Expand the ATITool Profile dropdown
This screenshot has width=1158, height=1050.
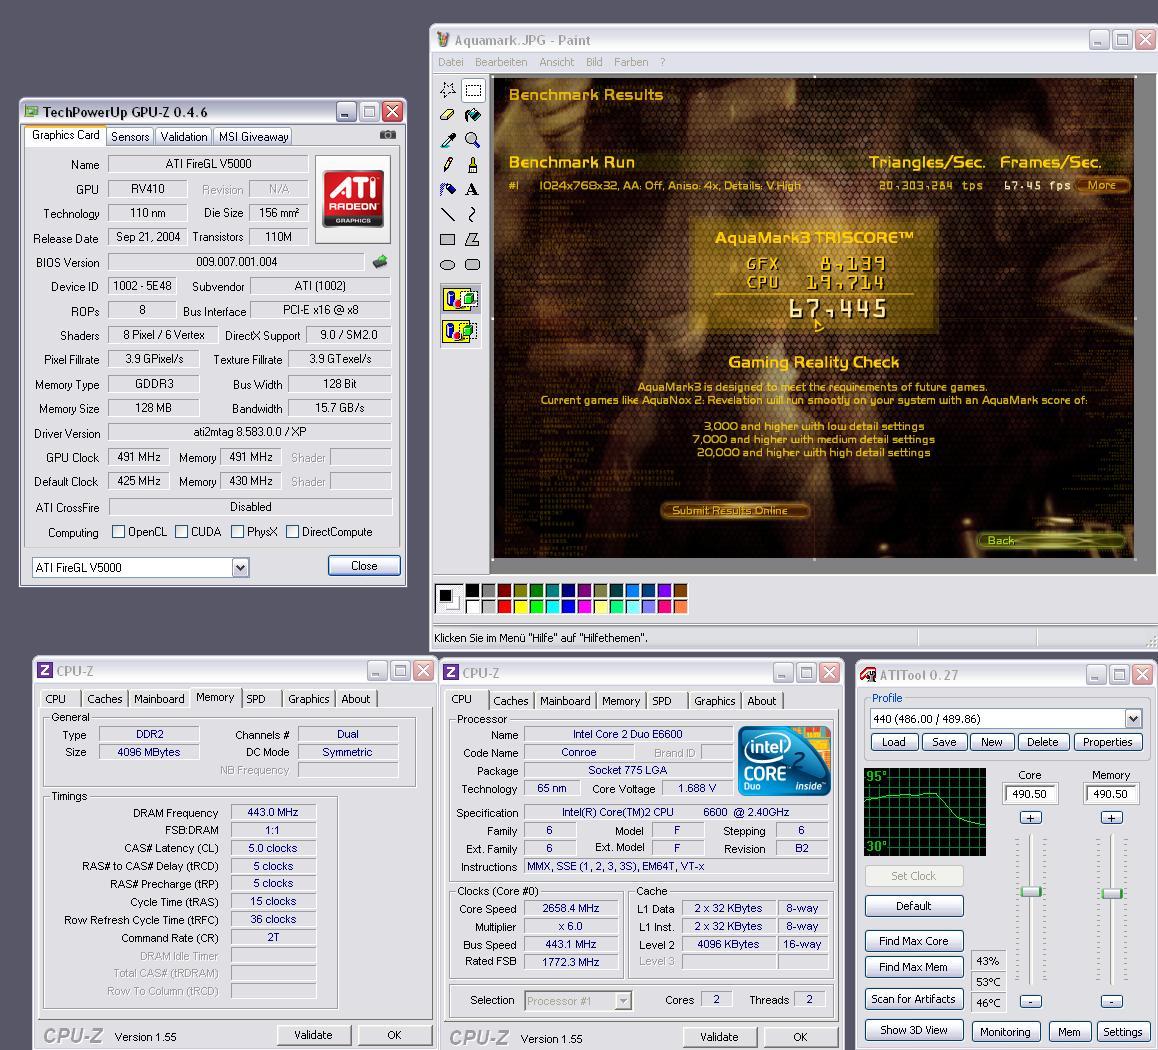click(x=1133, y=718)
